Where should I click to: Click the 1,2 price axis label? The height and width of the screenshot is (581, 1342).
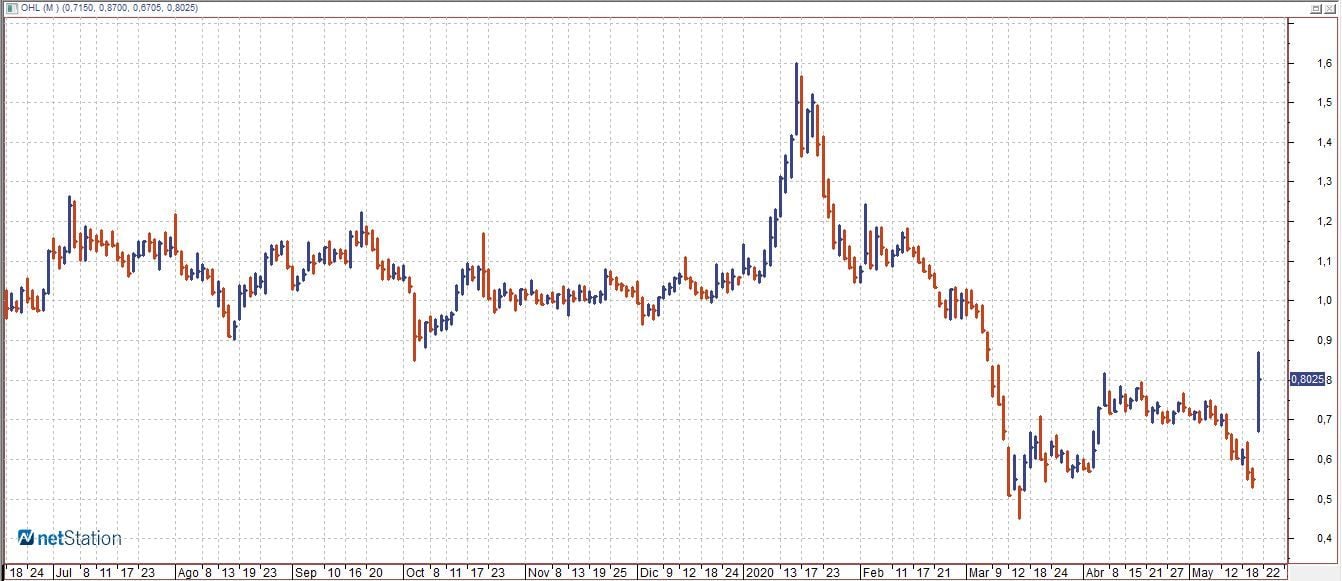[1324, 221]
